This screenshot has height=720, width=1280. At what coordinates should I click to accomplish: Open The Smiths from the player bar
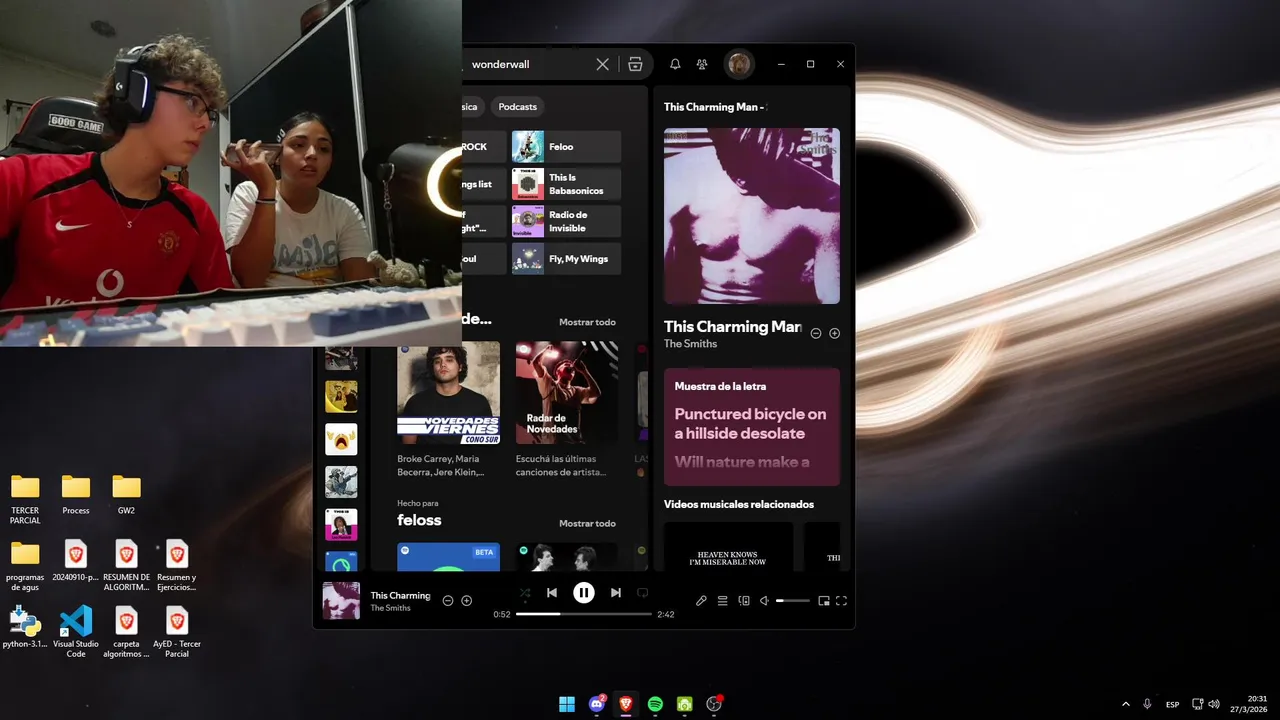click(390, 608)
